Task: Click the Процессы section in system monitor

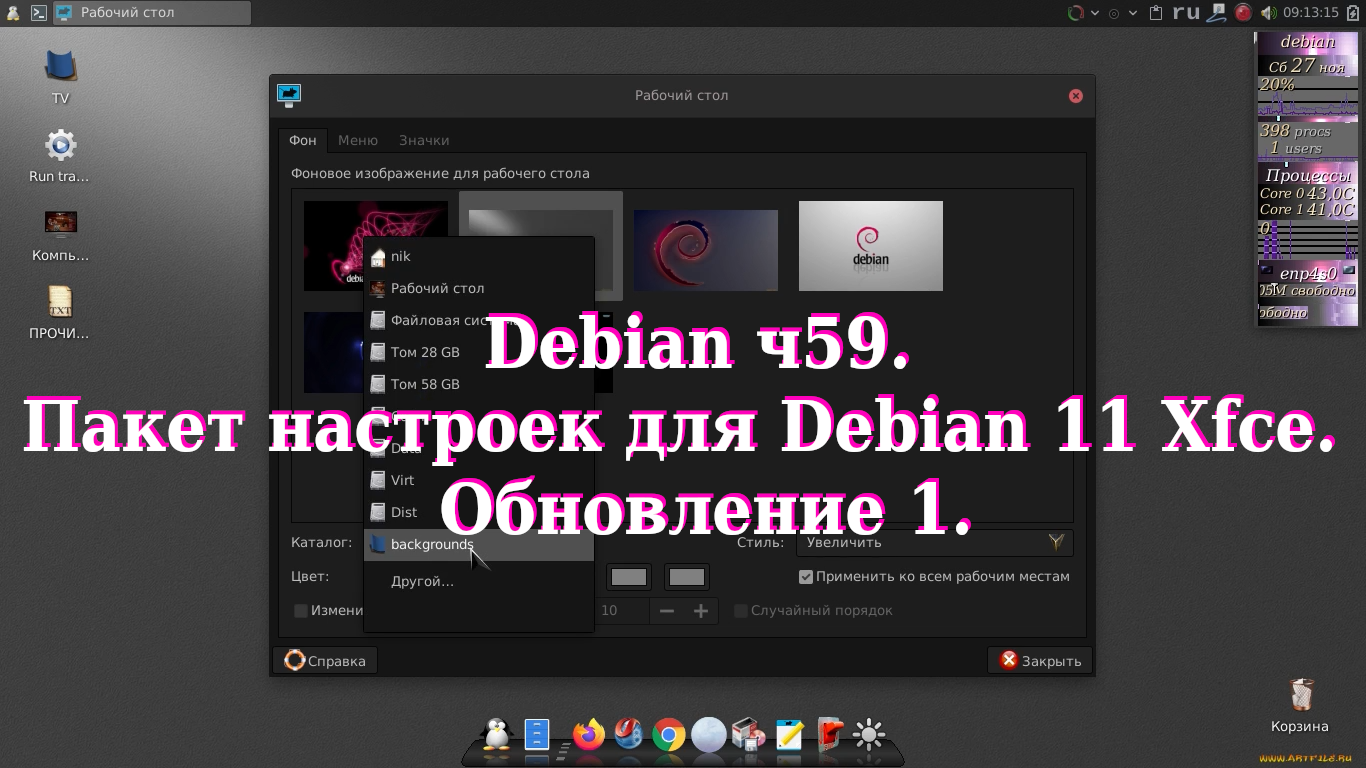Action: coord(1308,176)
